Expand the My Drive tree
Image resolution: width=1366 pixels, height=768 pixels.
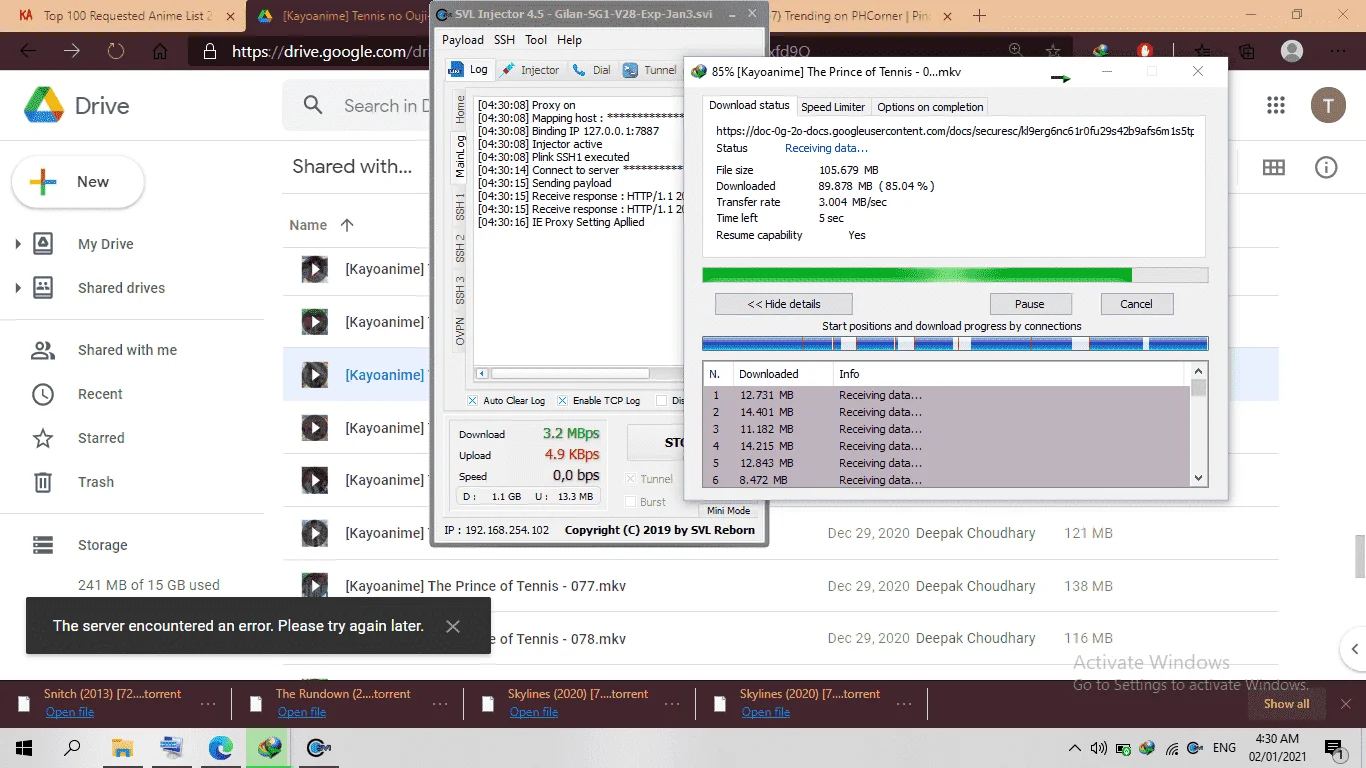coord(18,244)
